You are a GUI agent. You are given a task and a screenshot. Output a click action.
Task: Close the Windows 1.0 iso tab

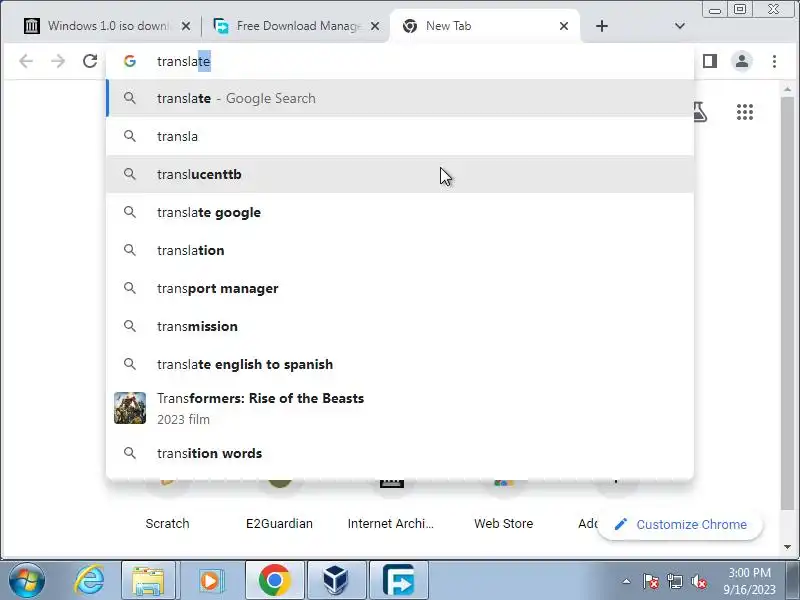click(x=186, y=26)
